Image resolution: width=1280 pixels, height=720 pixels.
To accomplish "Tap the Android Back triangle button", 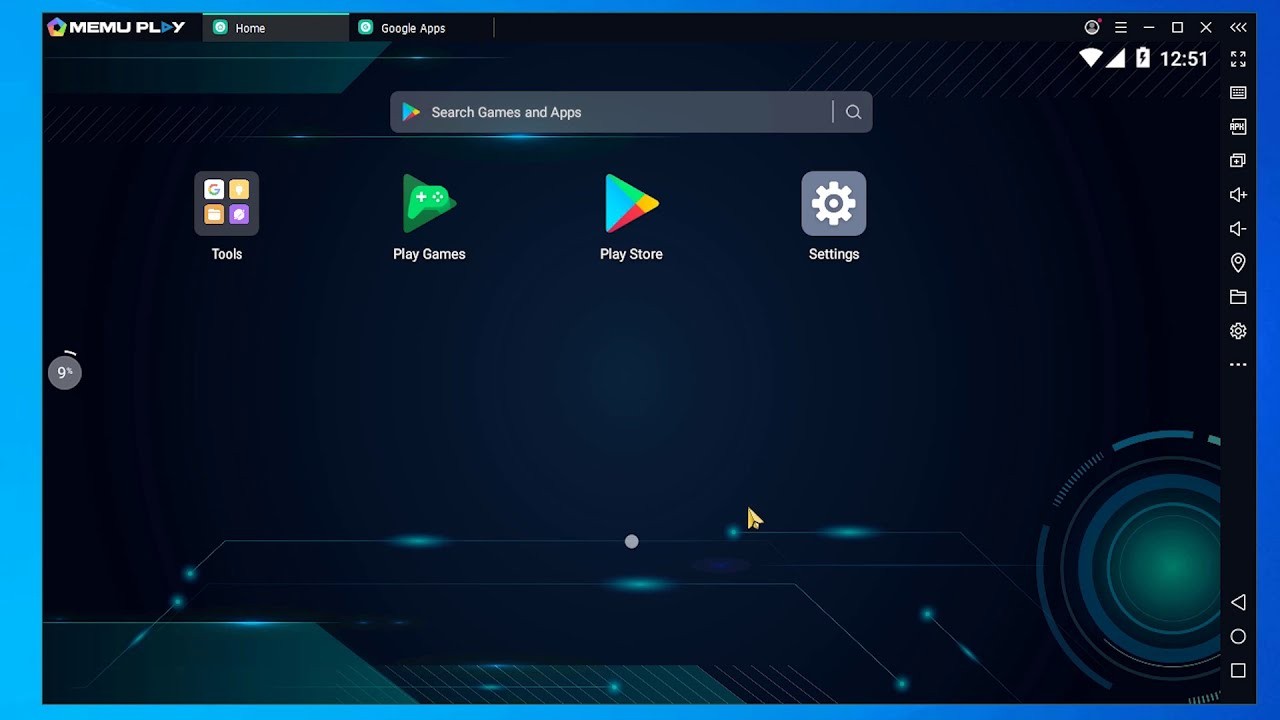I will click(1238, 602).
